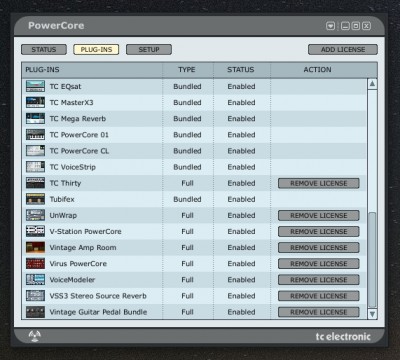The image size is (400, 360).
Task: Click the Enabled status for VoiceModeler
Action: 241,280
